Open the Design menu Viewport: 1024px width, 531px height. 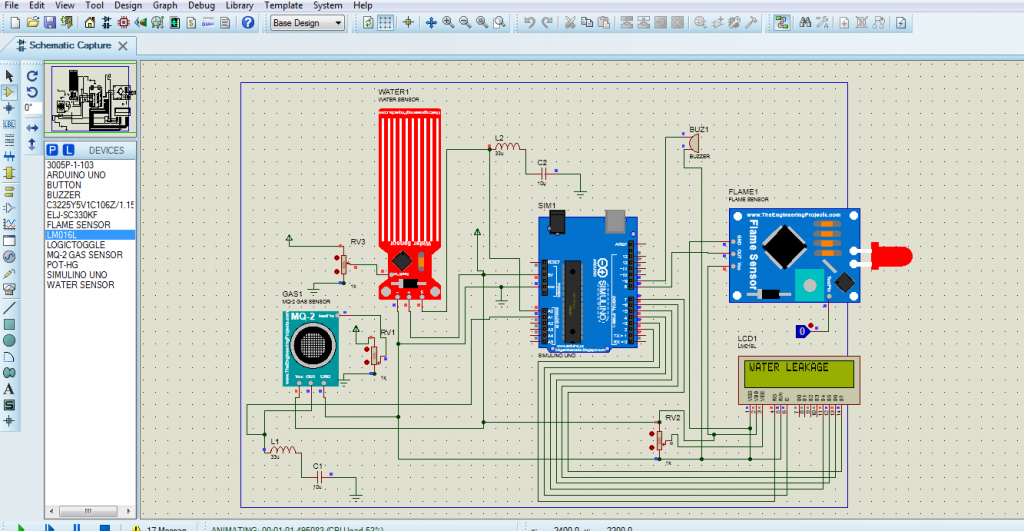(x=128, y=5)
